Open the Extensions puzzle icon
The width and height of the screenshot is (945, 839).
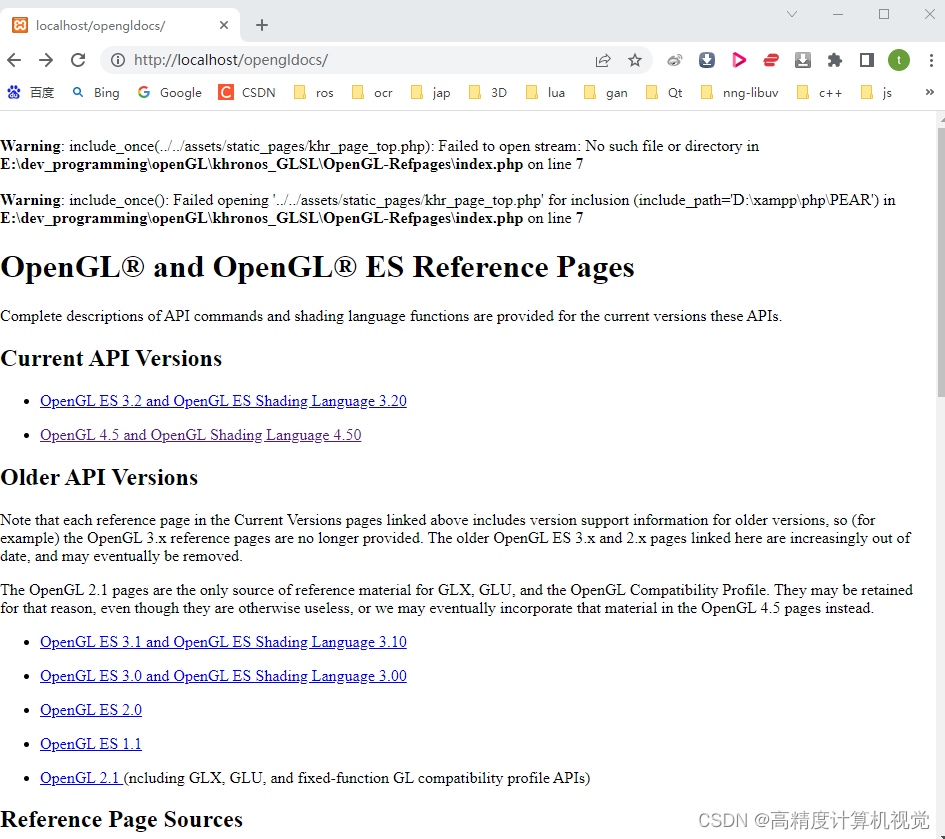point(835,60)
